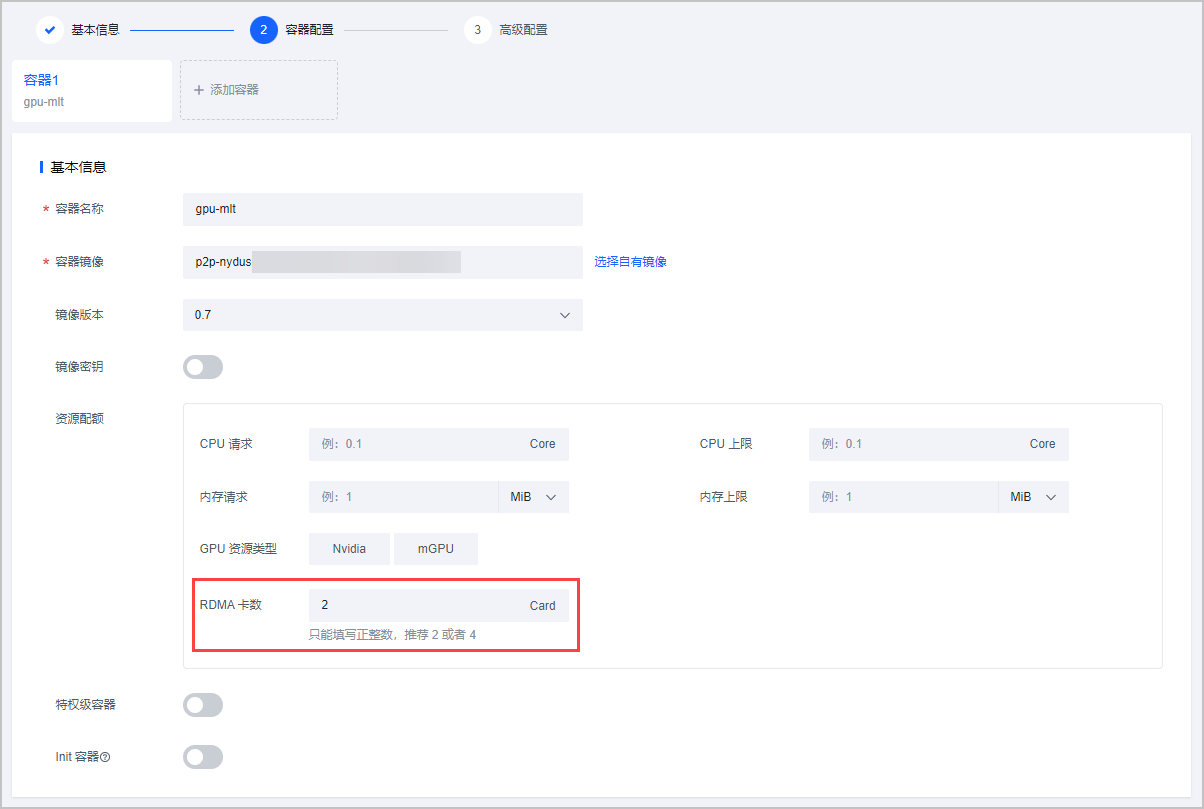The image size is (1204, 809).
Task: Go to the 基本信息 step label
Action: tap(95, 30)
